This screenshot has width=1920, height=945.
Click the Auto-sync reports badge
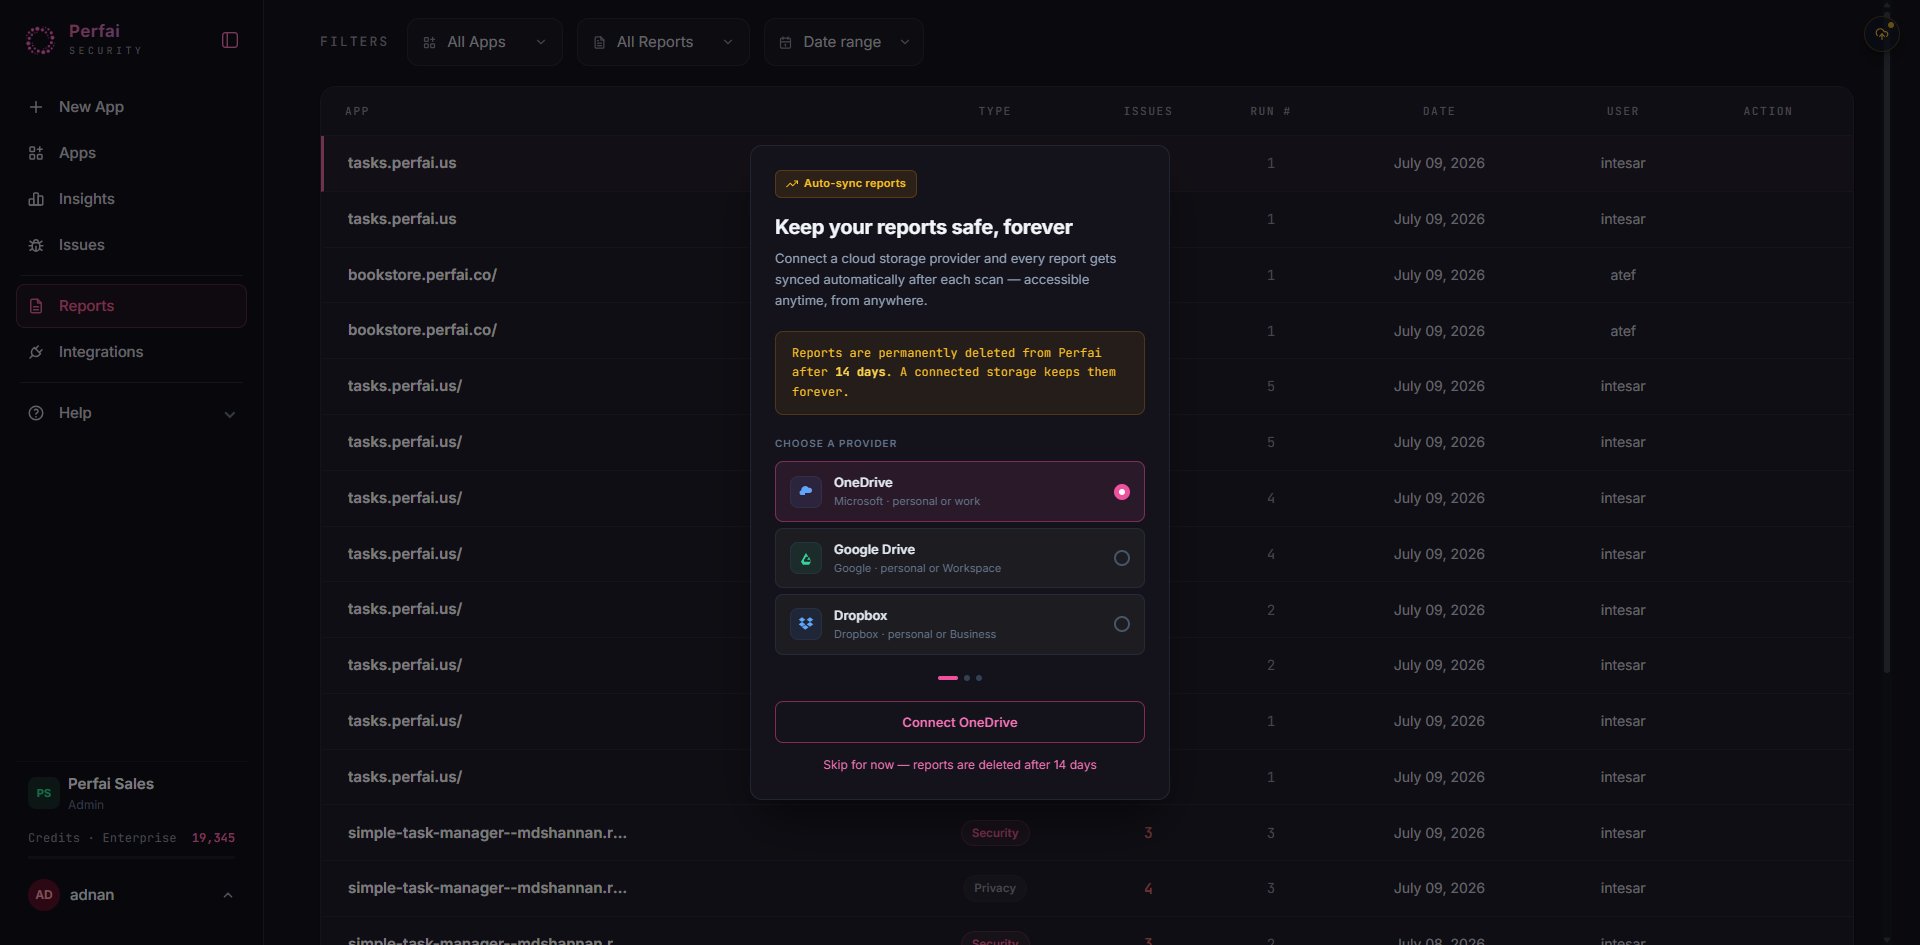pos(846,184)
